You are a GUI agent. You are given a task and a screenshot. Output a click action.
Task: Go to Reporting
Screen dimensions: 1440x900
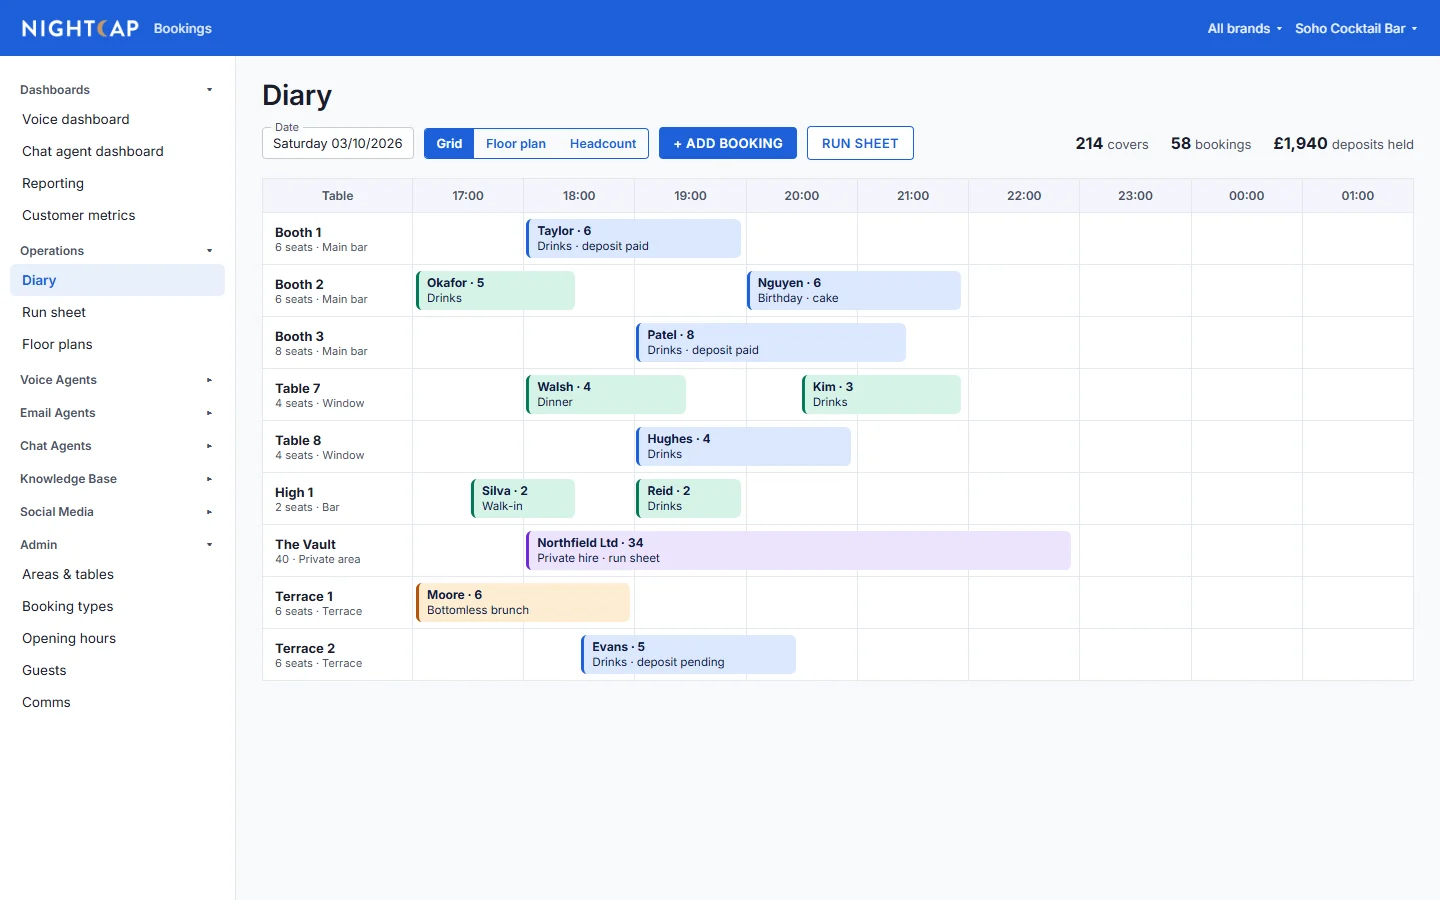click(x=117, y=183)
